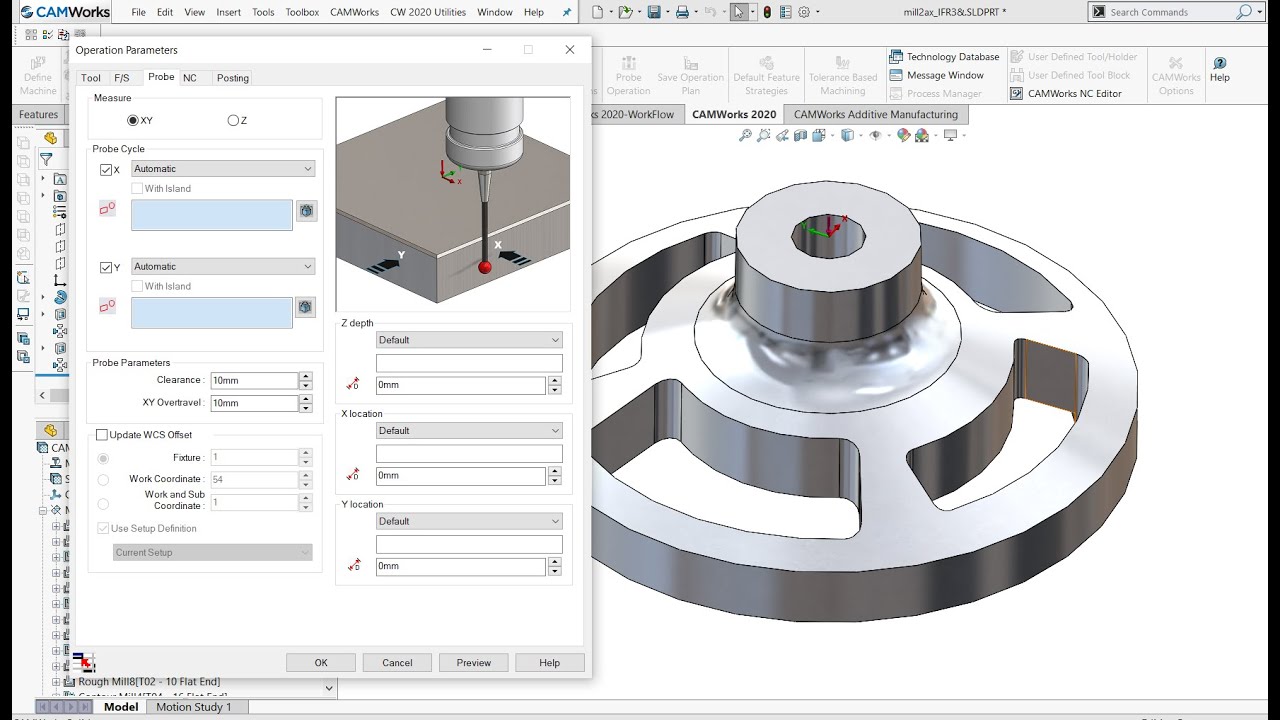Click the Z depth offset icon
The image size is (1280, 720).
click(x=354, y=385)
